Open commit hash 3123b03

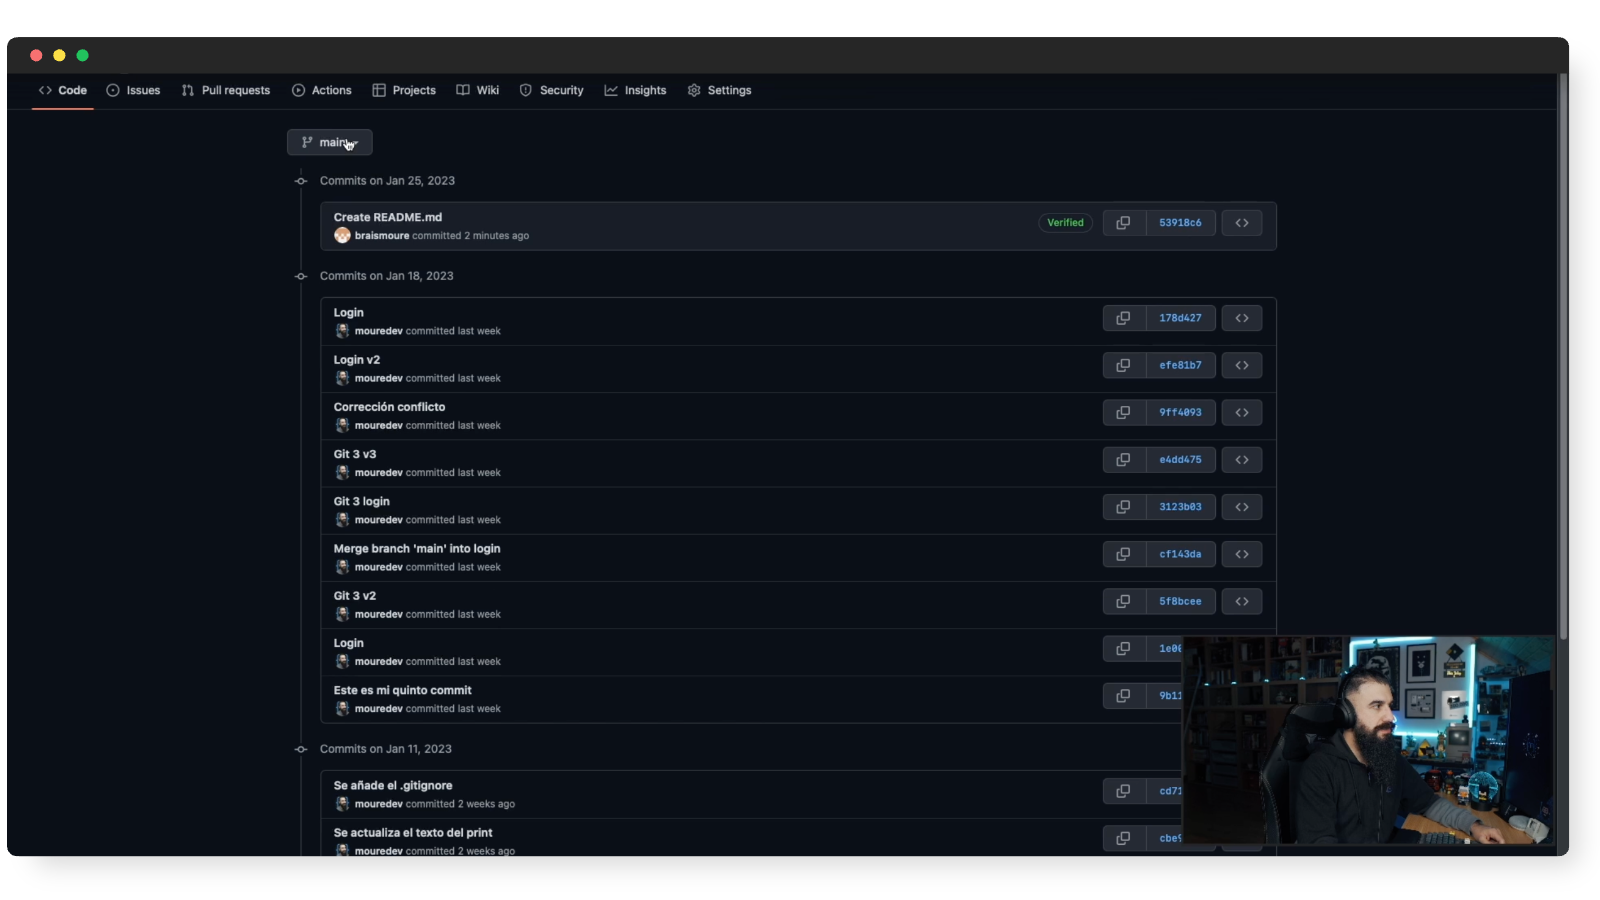point(1180,507)
